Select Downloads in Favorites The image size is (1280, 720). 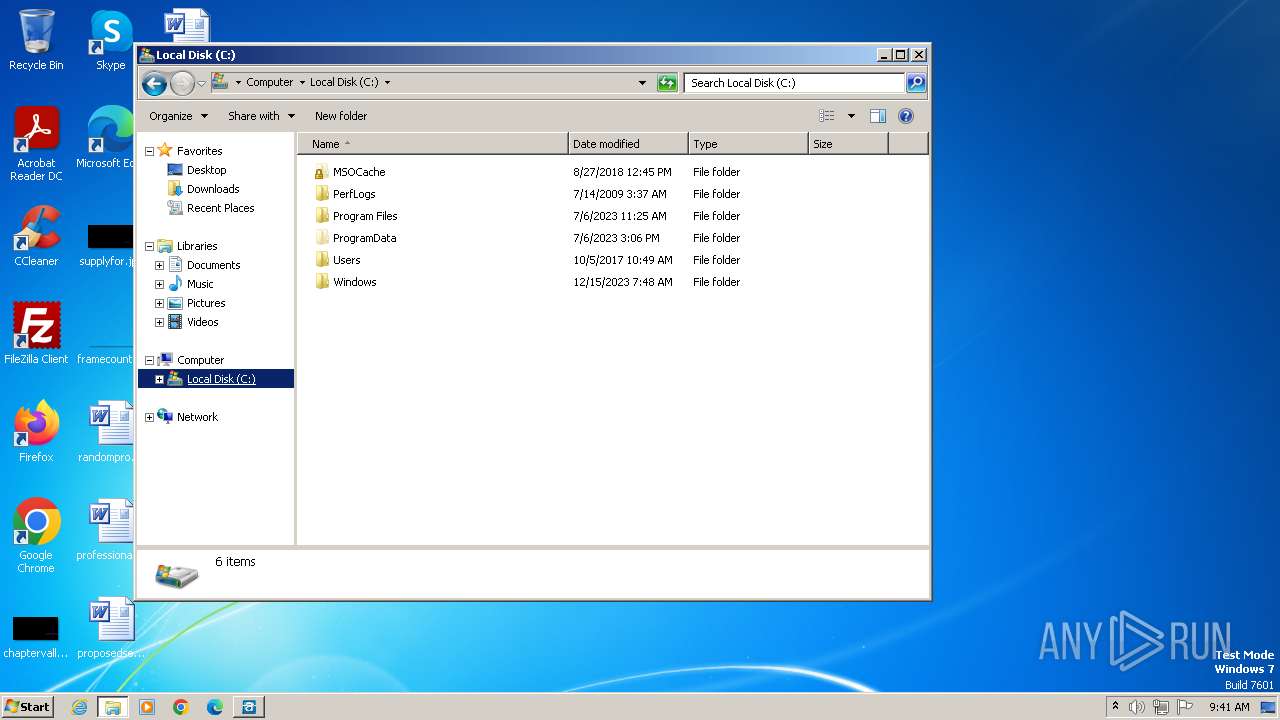click(213, 189)
